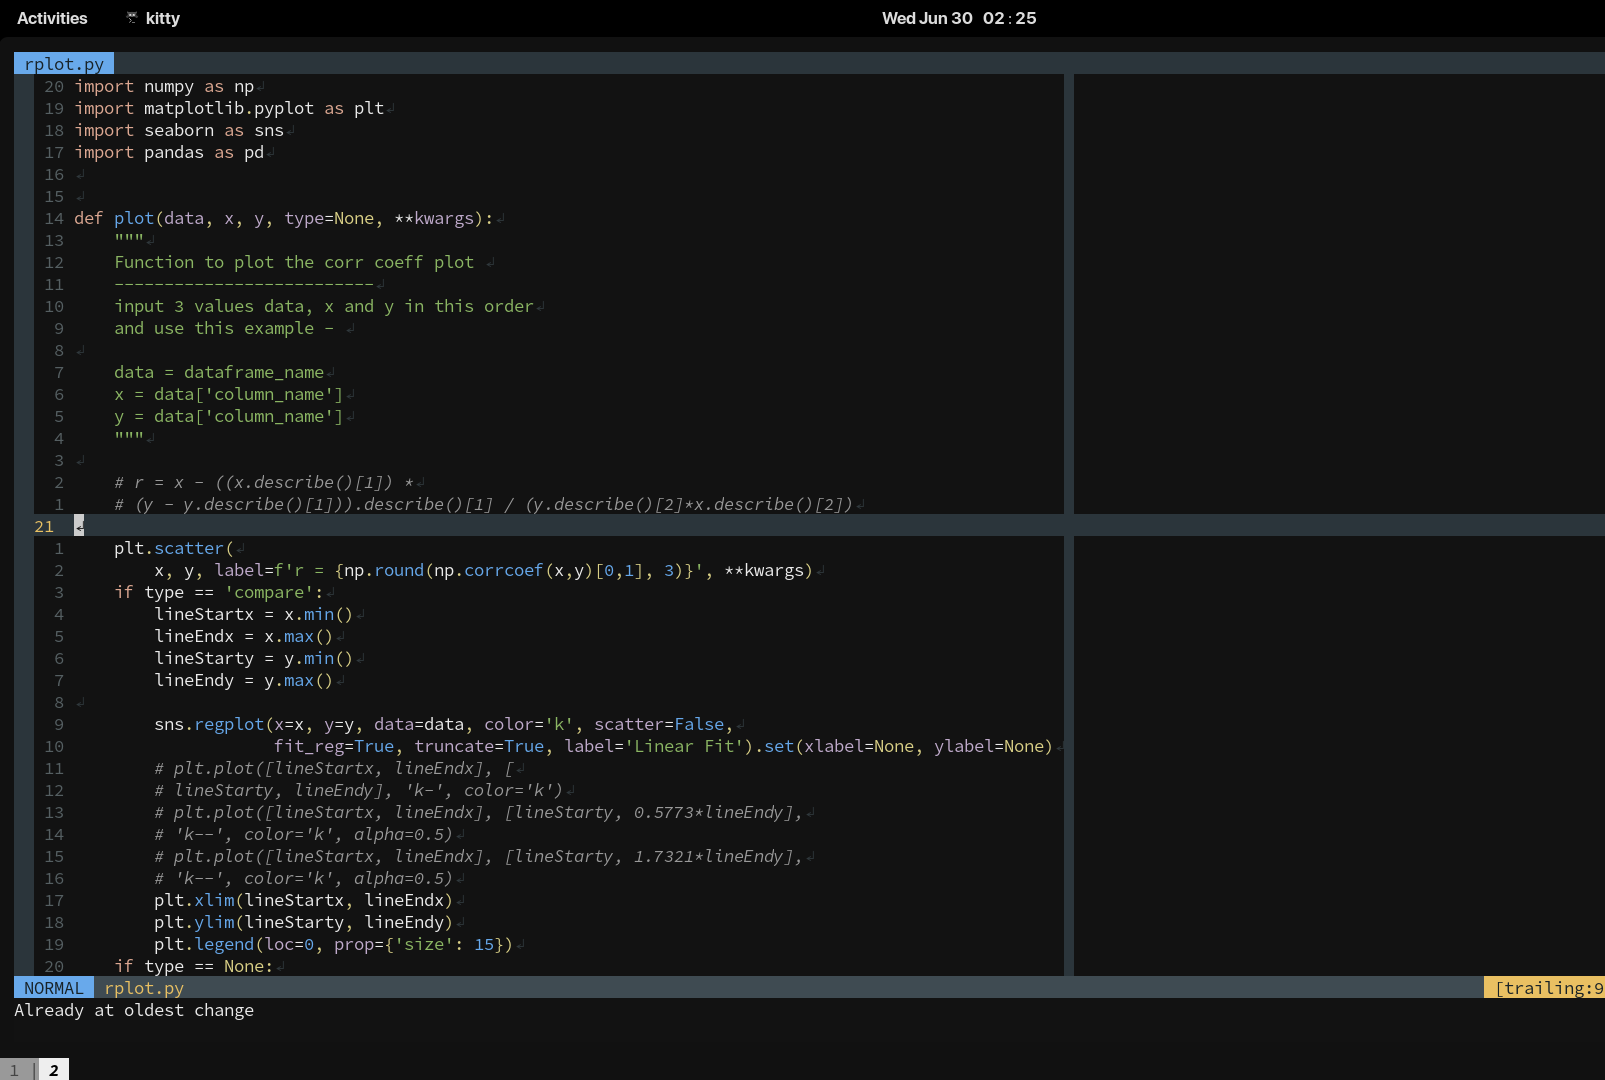Click relative line number 14 beside def plot
Image resolution: width=1605 pixels, height=1080 pixels.
(x=54, y=218)
